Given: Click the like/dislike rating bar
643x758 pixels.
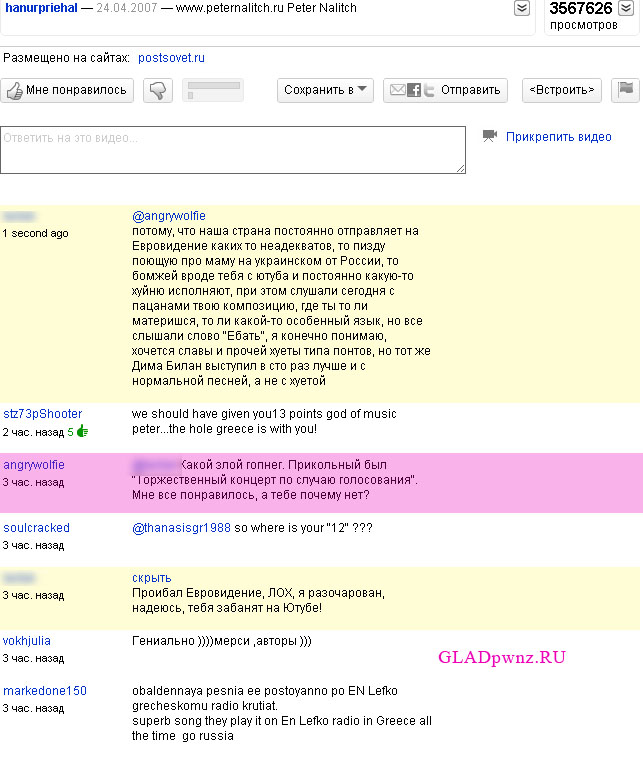Looking at the screenshot, I should coord(213,91).
